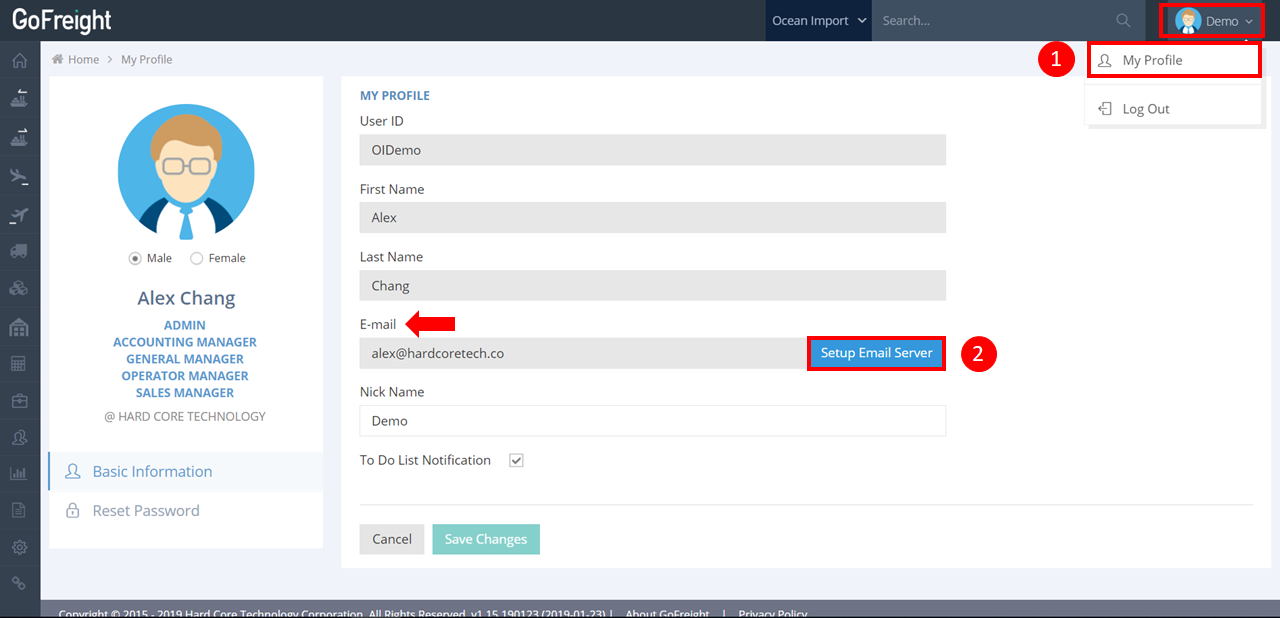The image size is (1280, 618).
Task: Open the Ocean Import dropdown
Action: tap(818, 21)
